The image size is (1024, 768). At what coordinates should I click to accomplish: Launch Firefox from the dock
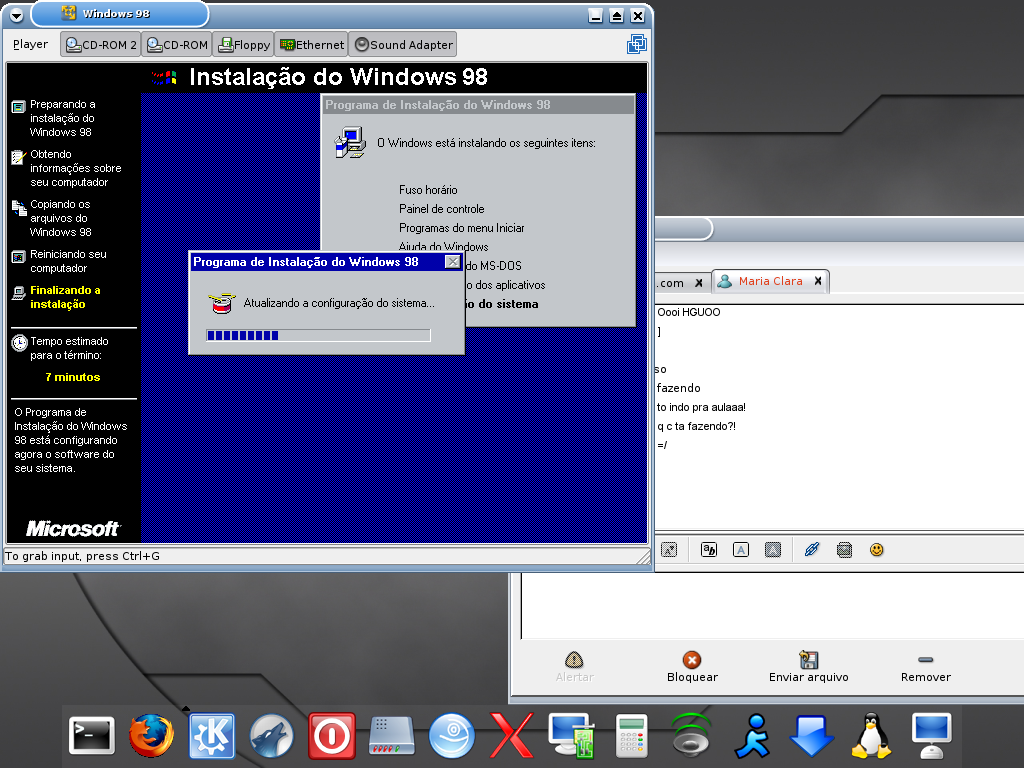152,735
